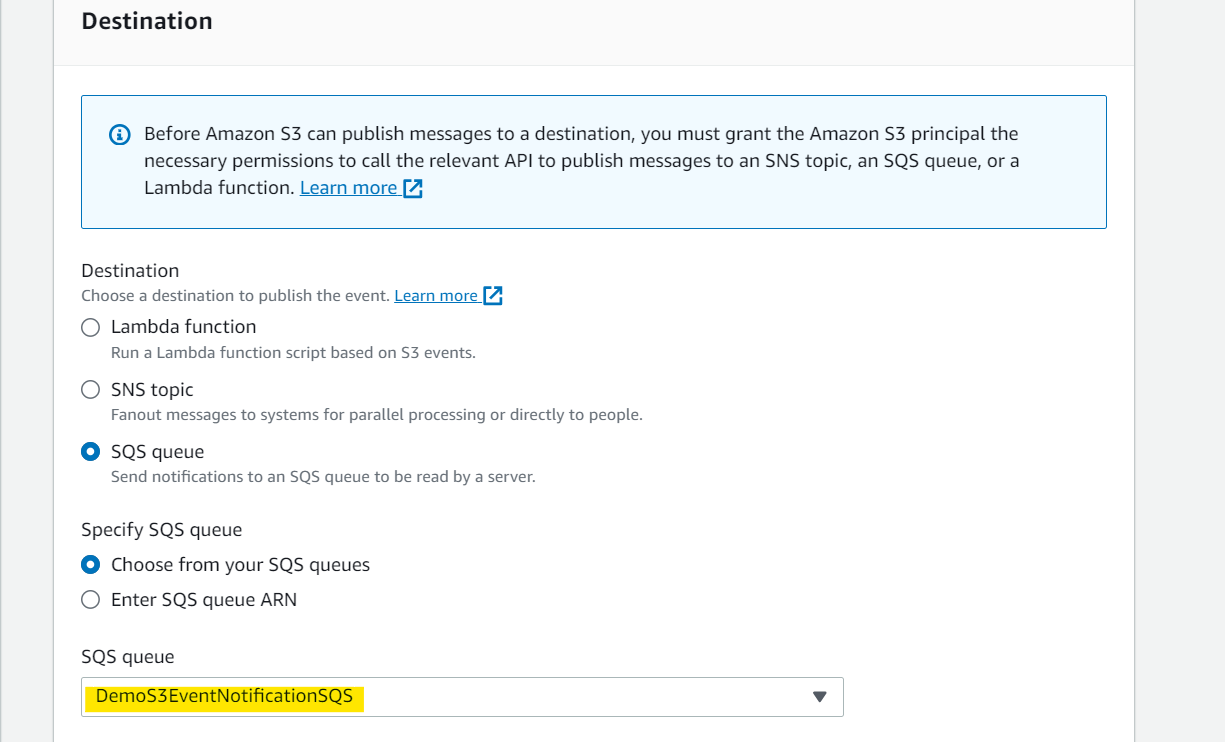Click external-link icon beside destination Learn more
Viewport: 1225px width, 742px height.
pos(492,296)
